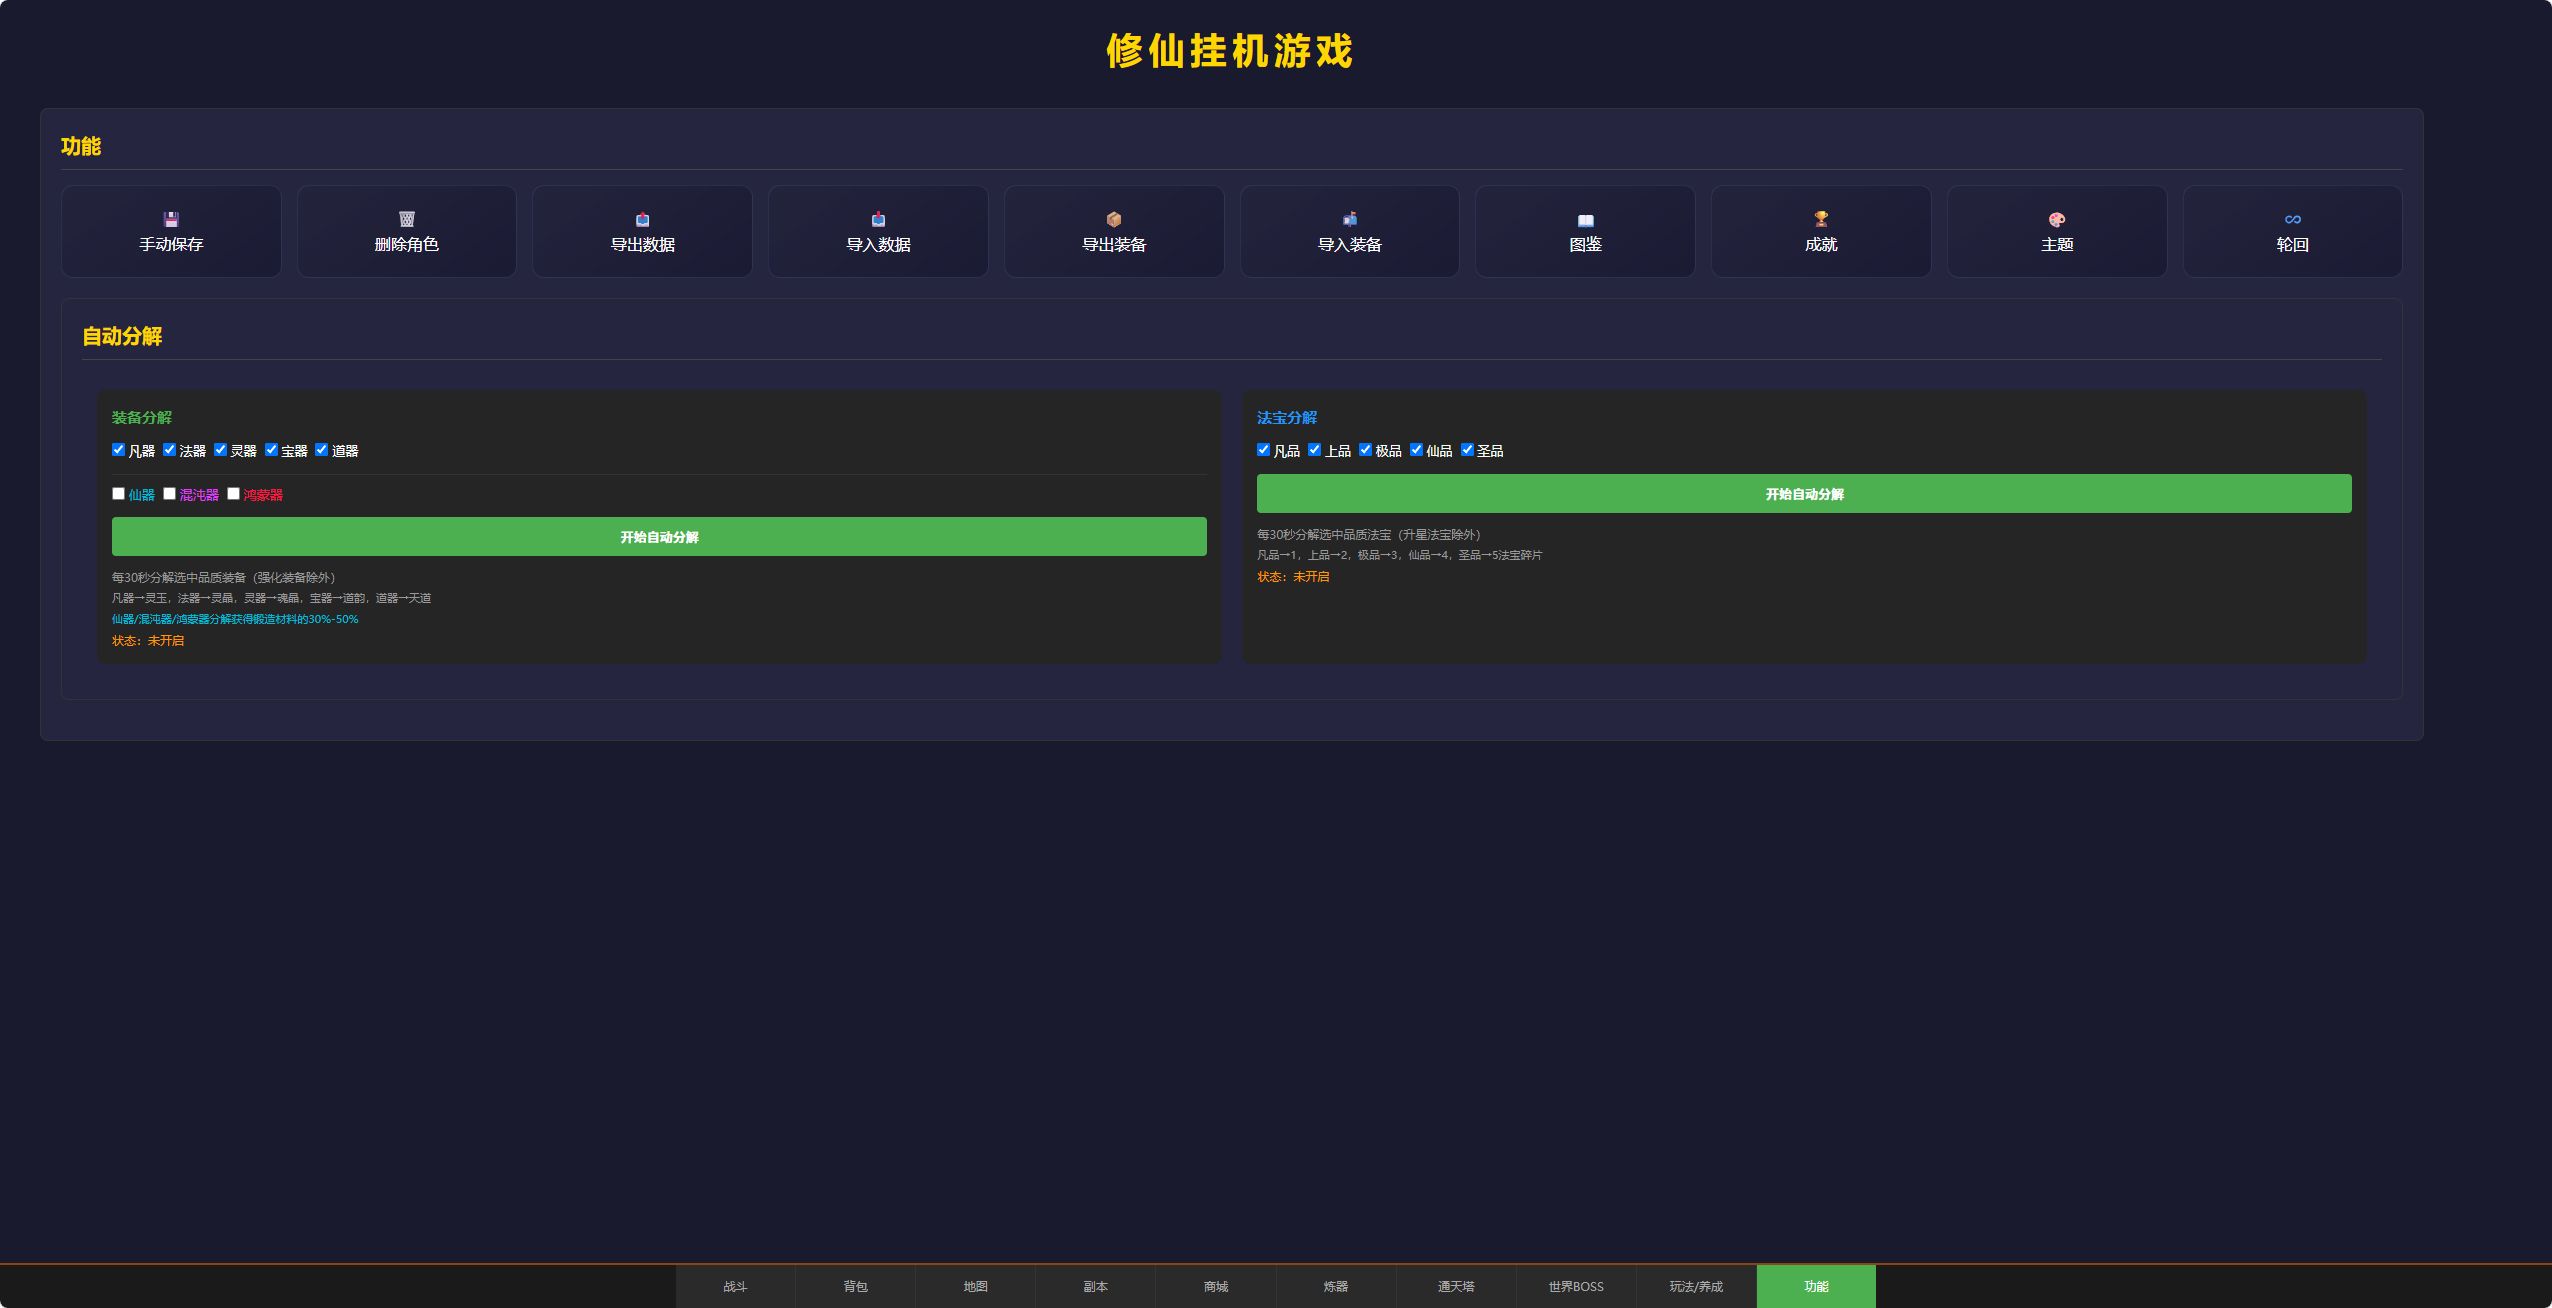Click the 手动保存 floppy disk icon
2552x1308 pixels.
(x=171, y=219)
